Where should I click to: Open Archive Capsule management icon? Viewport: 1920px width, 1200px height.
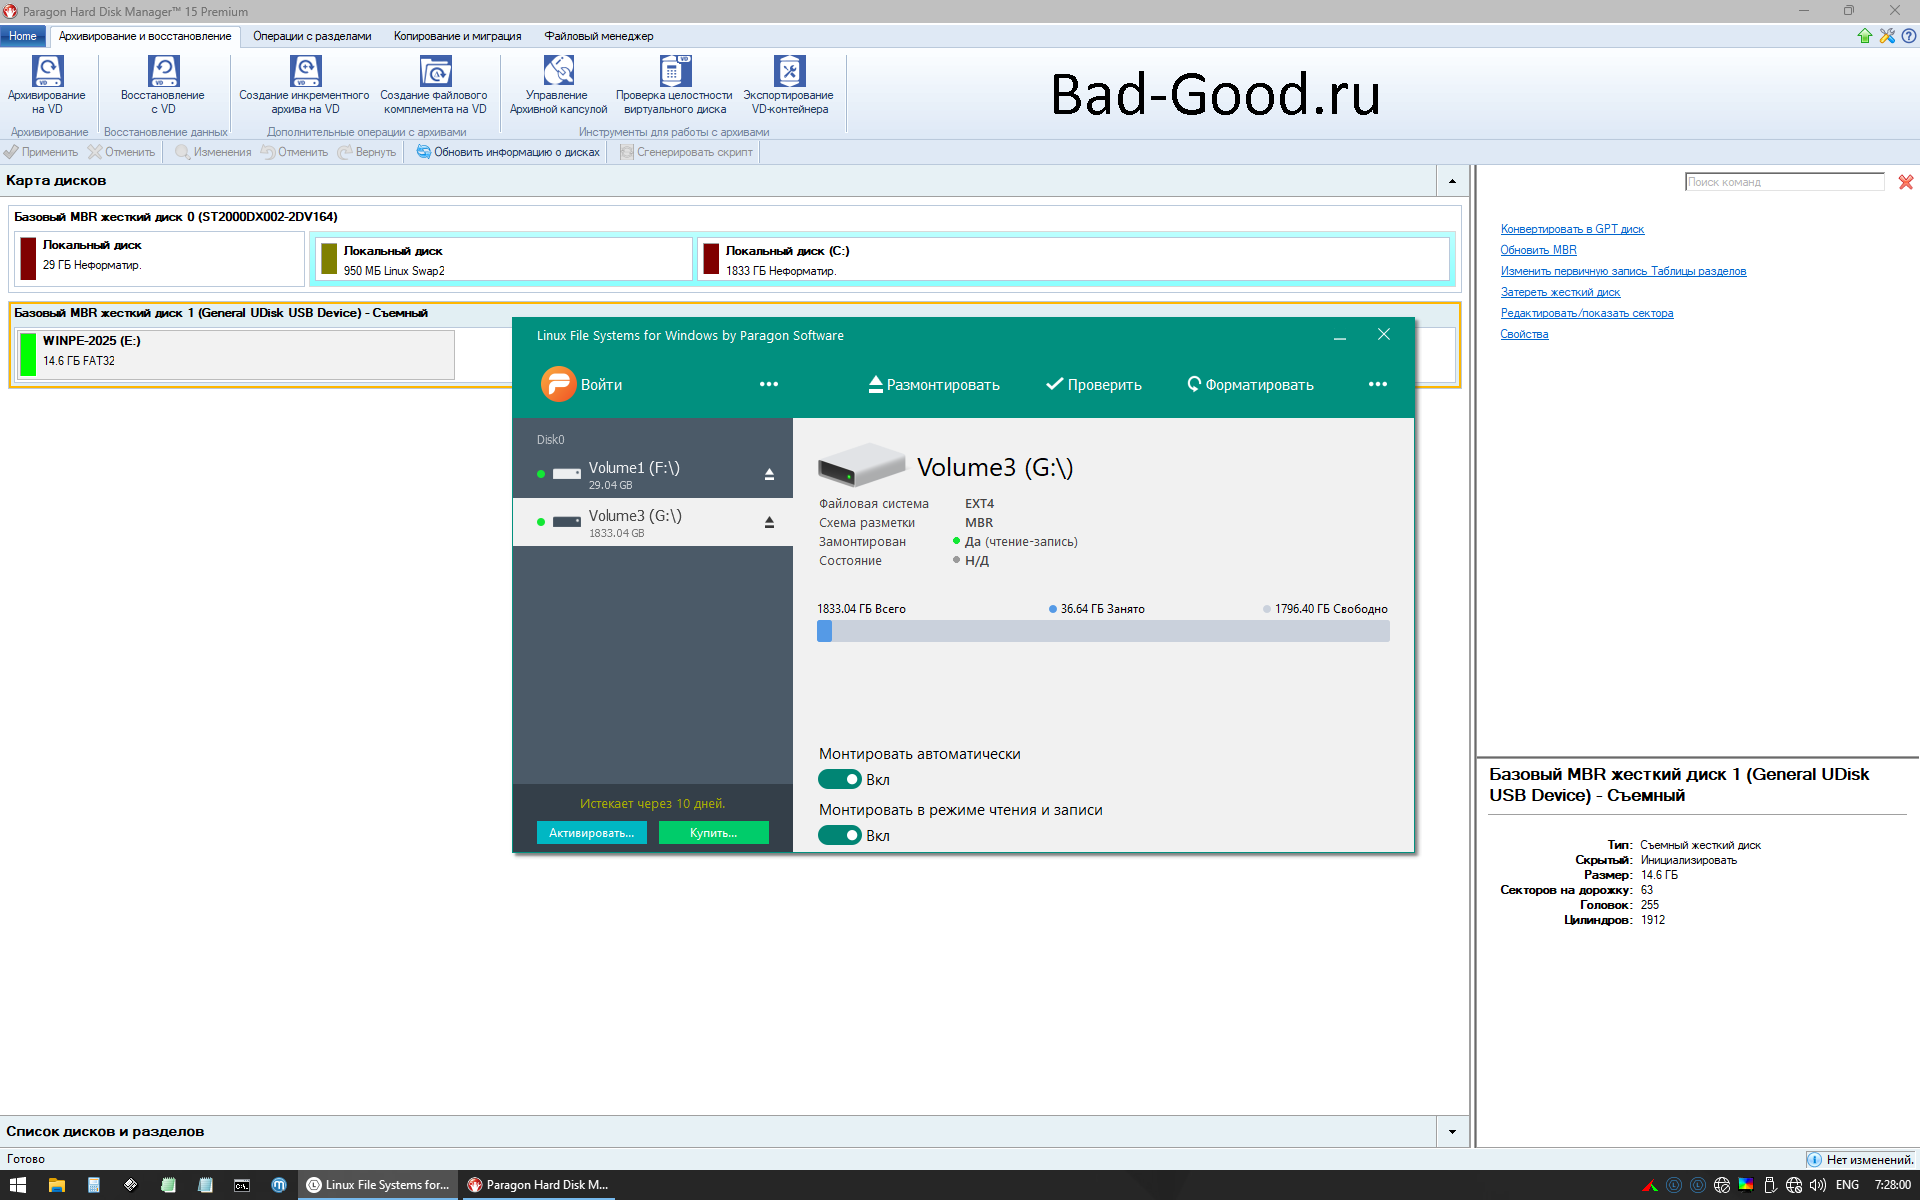pos(558,71)
